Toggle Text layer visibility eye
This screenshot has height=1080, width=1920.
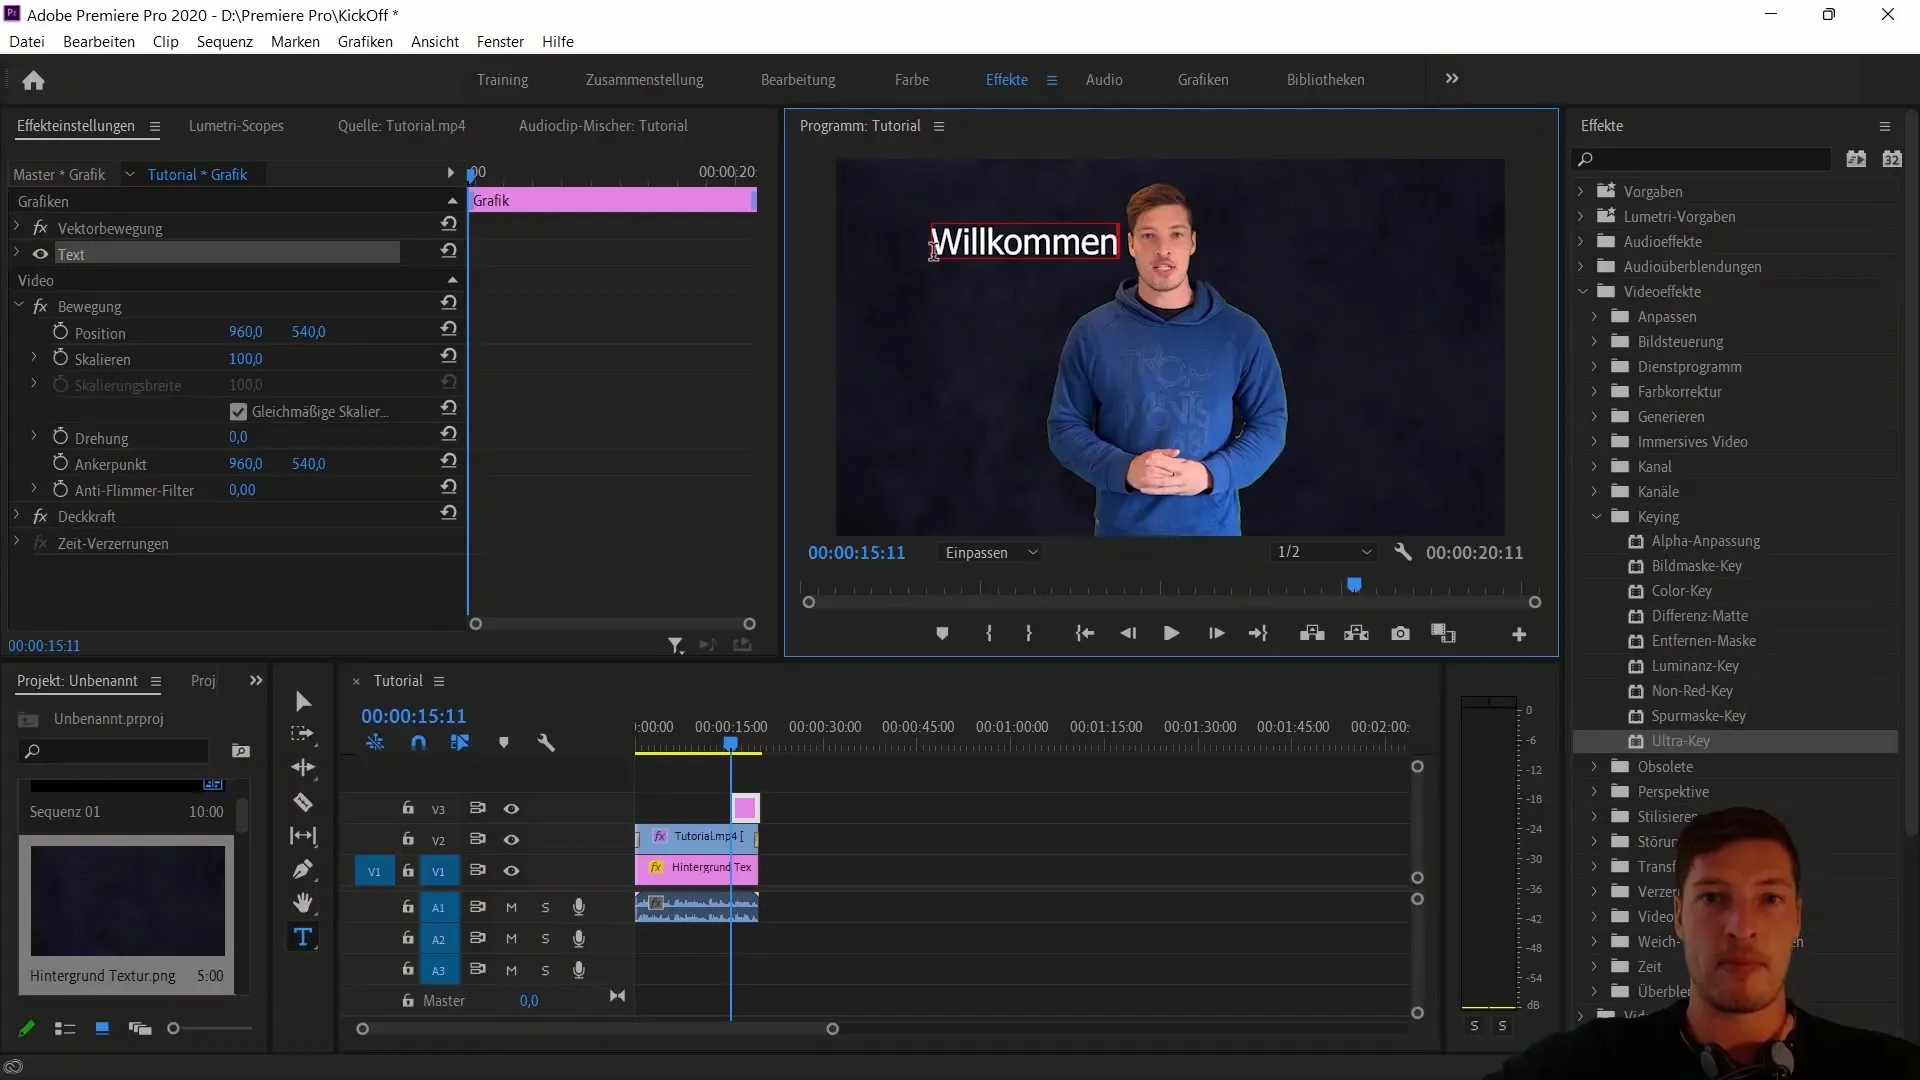[40, 254]
